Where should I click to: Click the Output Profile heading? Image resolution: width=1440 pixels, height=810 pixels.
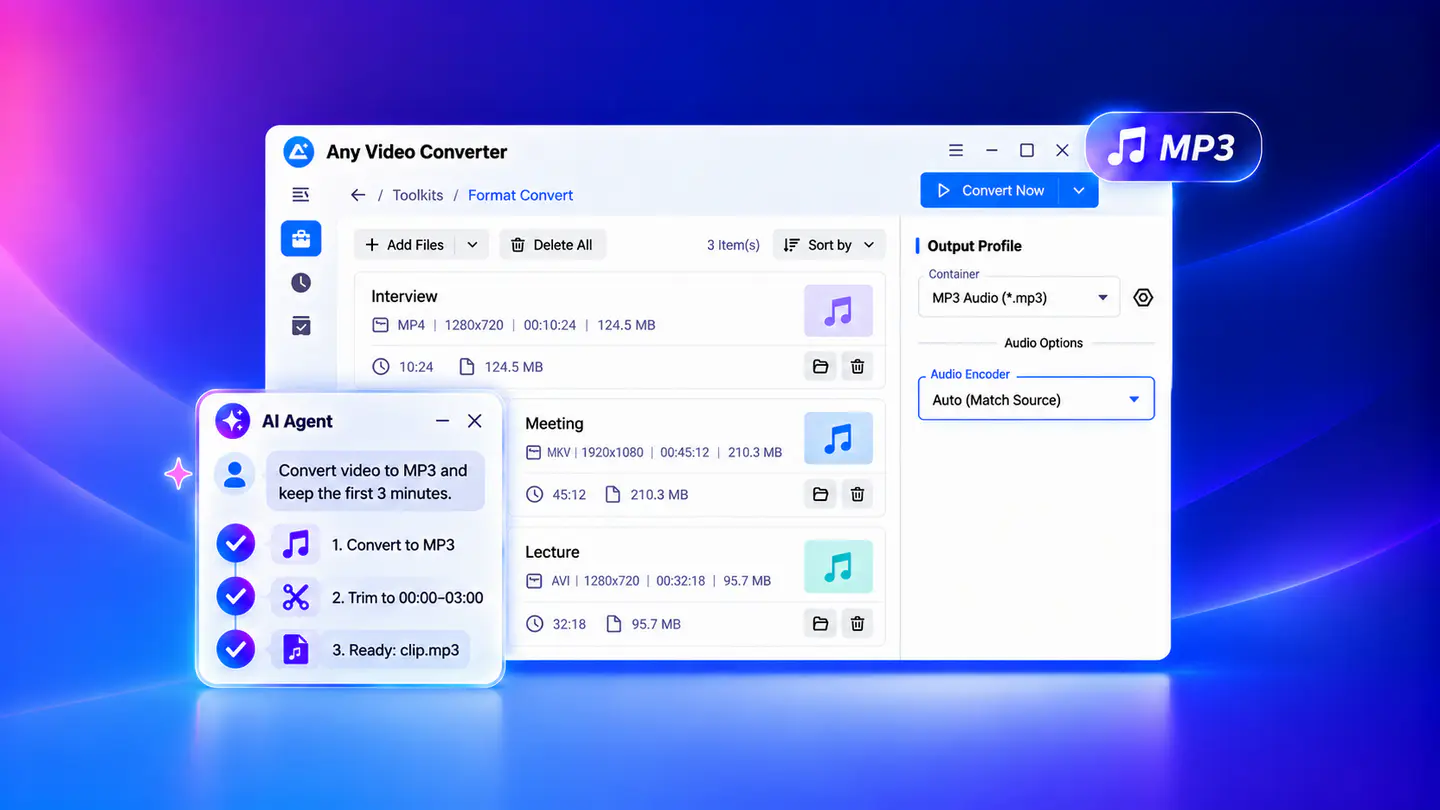click(974, 246)
